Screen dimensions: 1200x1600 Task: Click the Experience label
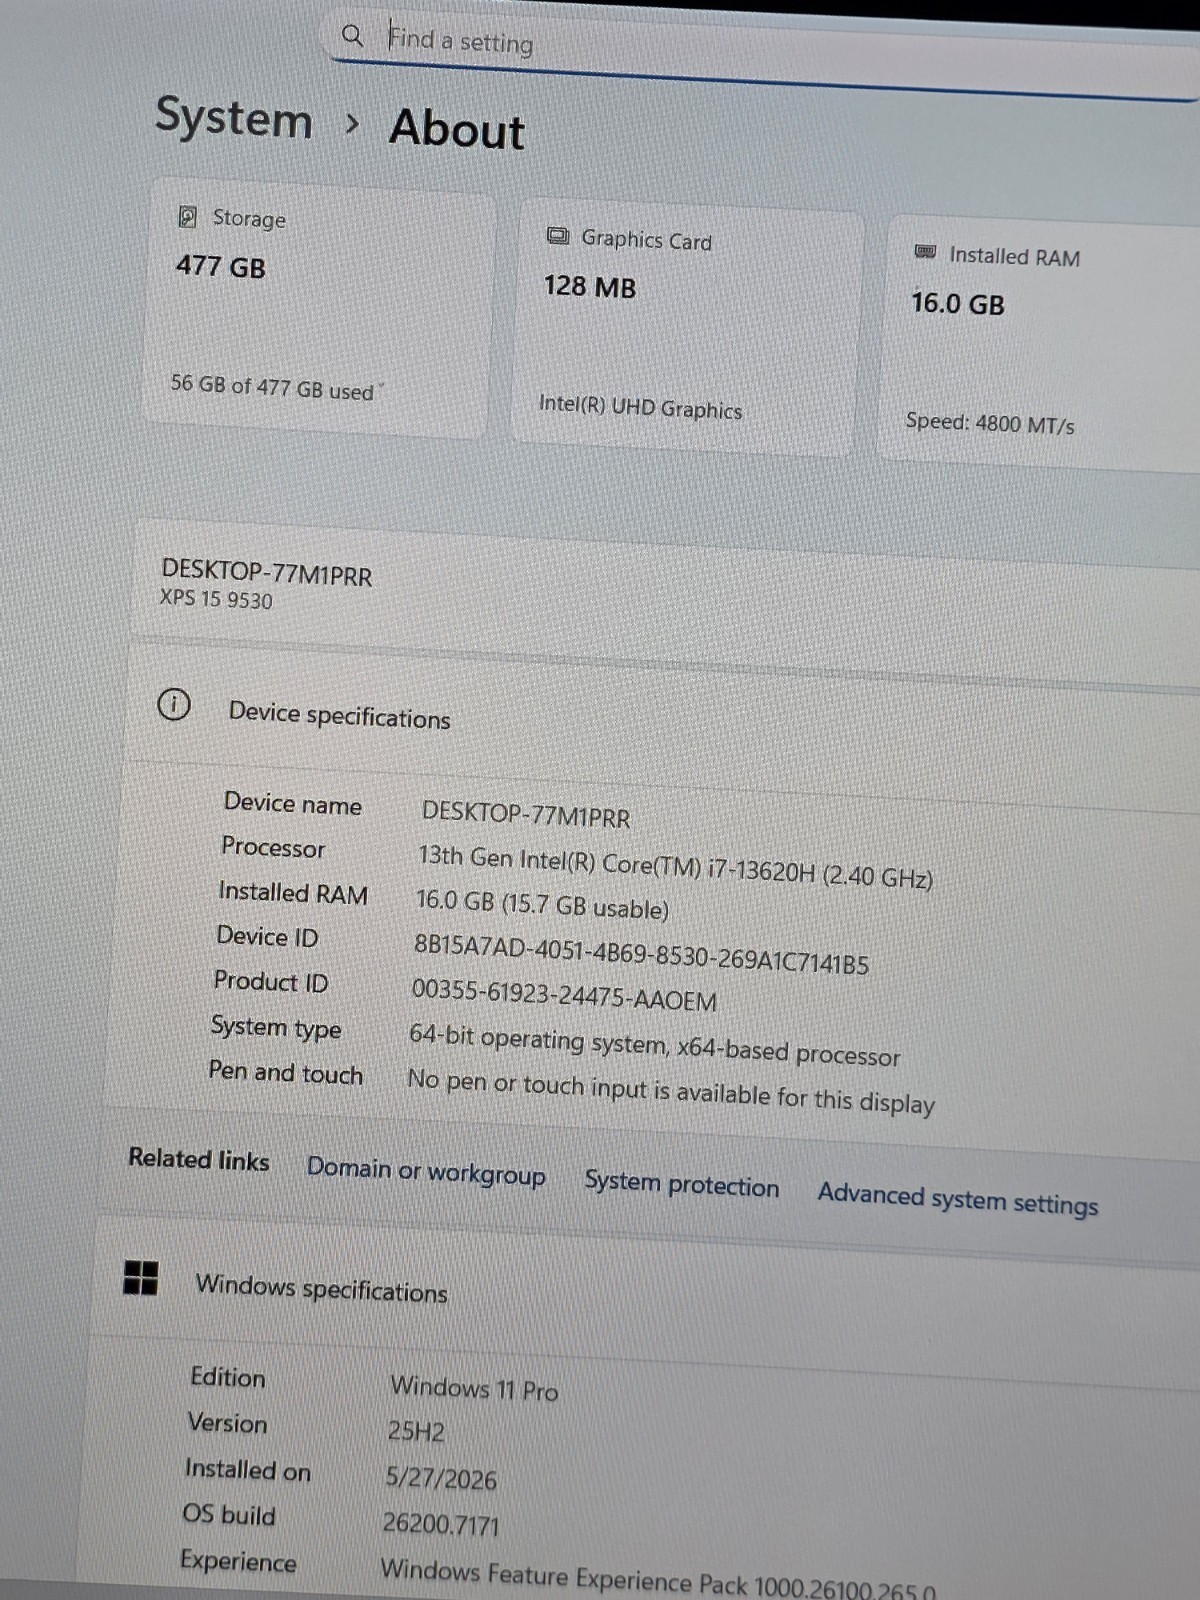pos(238,1561)
